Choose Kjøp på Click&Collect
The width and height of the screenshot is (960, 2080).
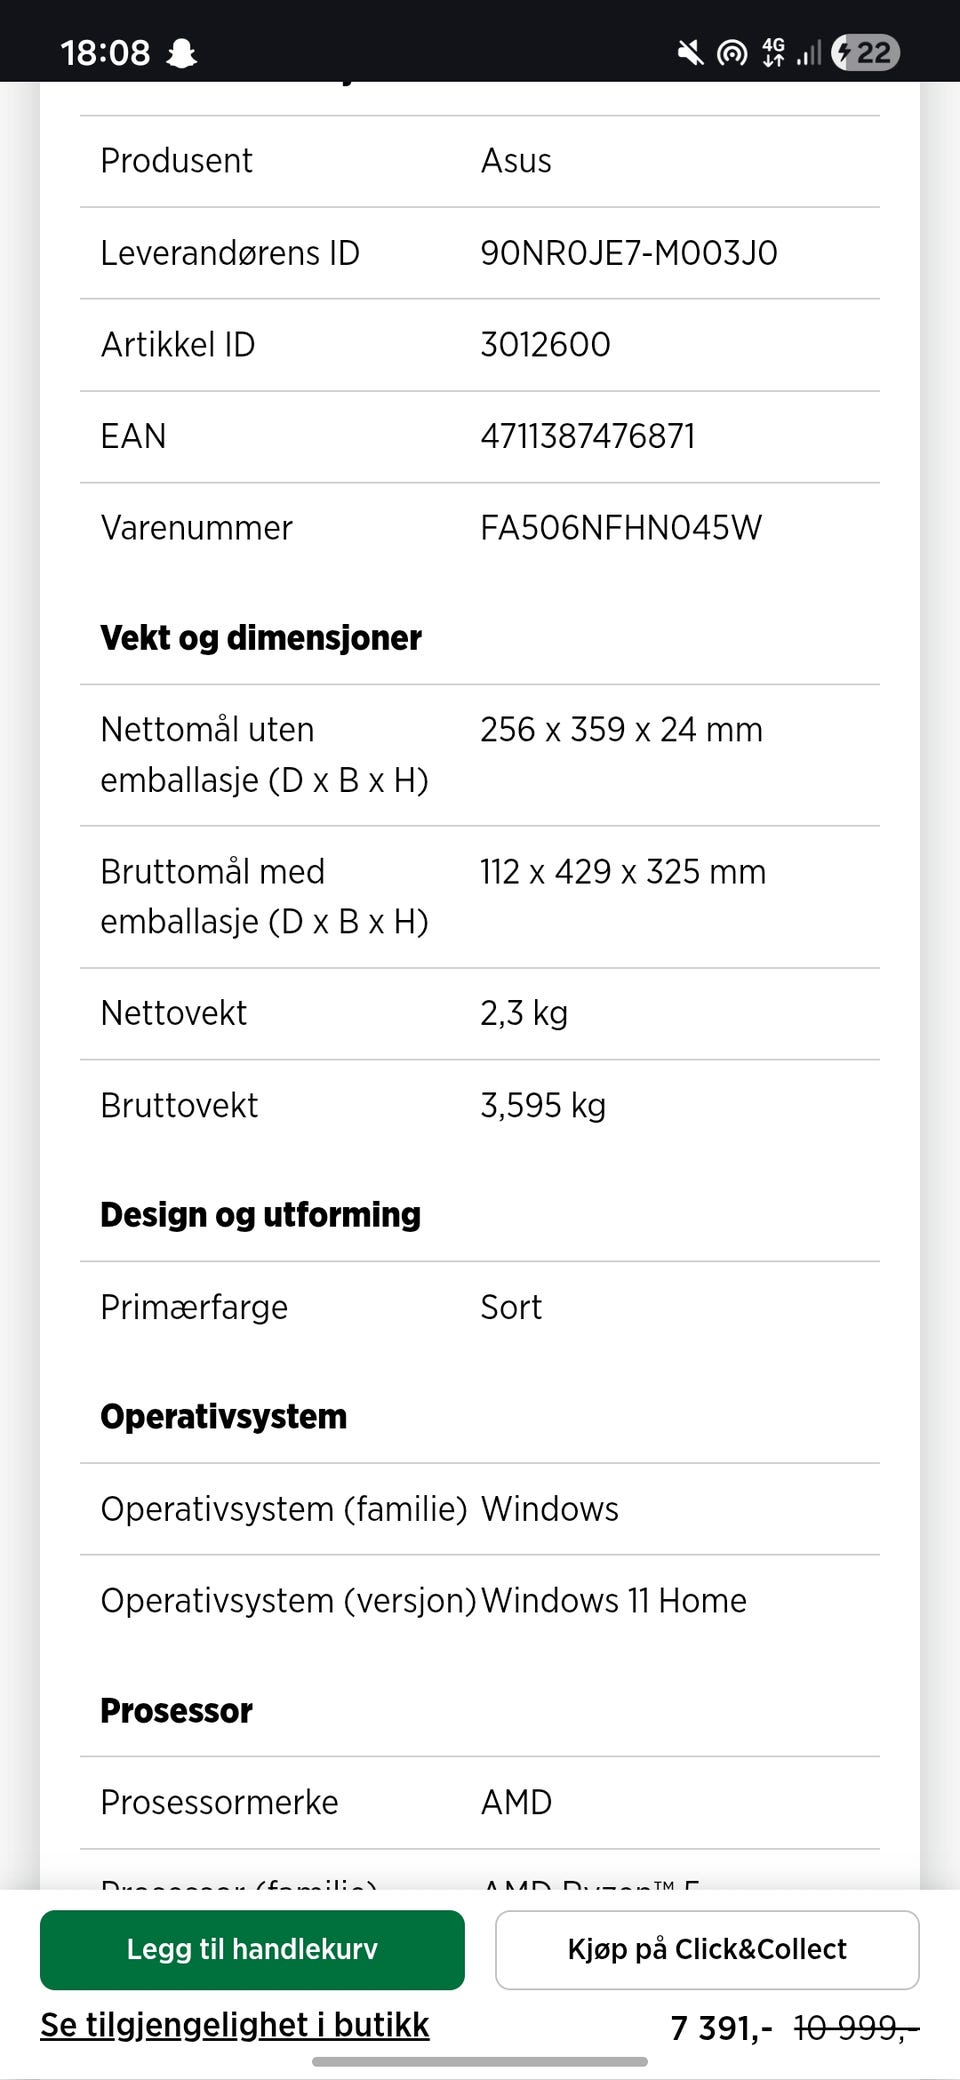coord(707,1949)
